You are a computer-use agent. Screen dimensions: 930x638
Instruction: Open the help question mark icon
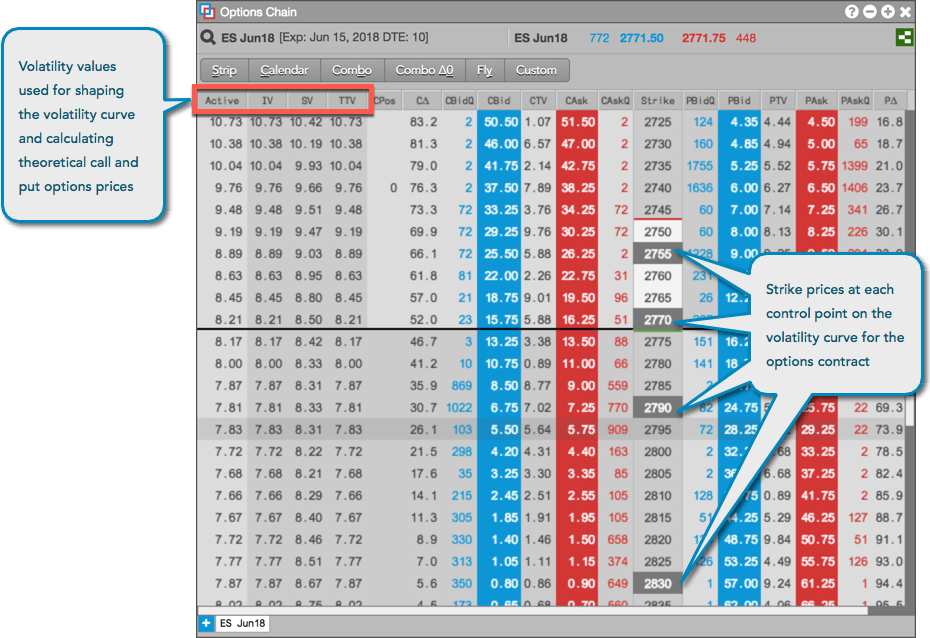pos(850,12)
